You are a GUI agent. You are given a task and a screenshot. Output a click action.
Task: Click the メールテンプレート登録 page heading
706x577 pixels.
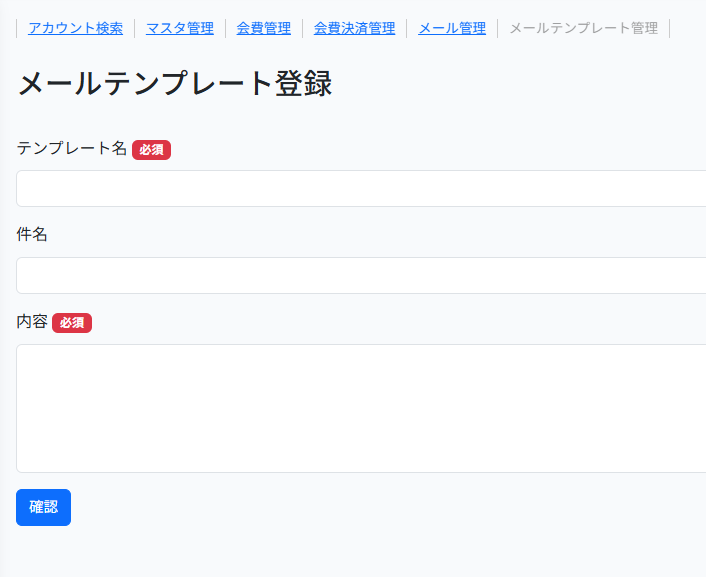tap(174, 84)
